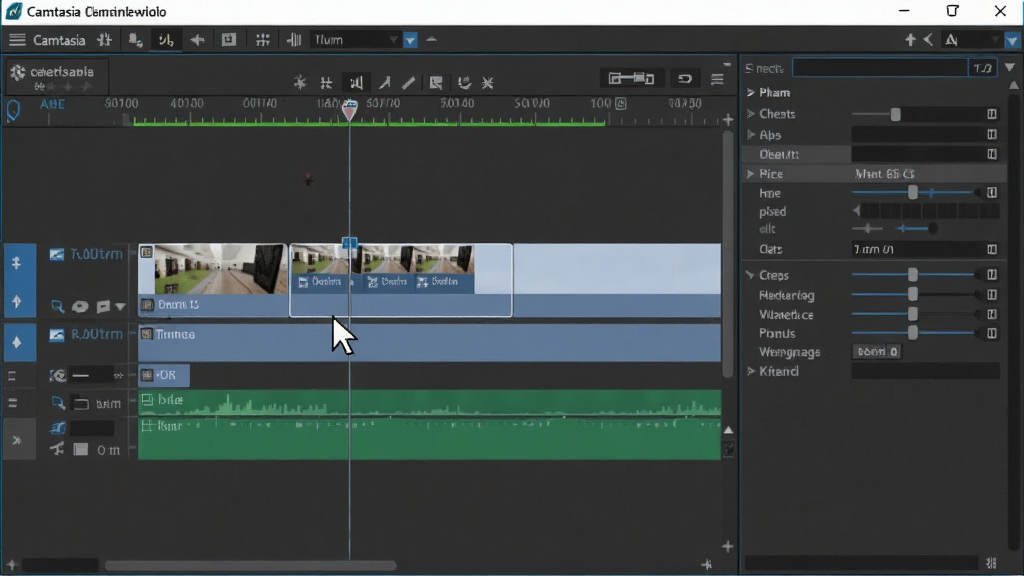Open the Camtasia menu
The image size is (1024, 576).
pos(59,40)
